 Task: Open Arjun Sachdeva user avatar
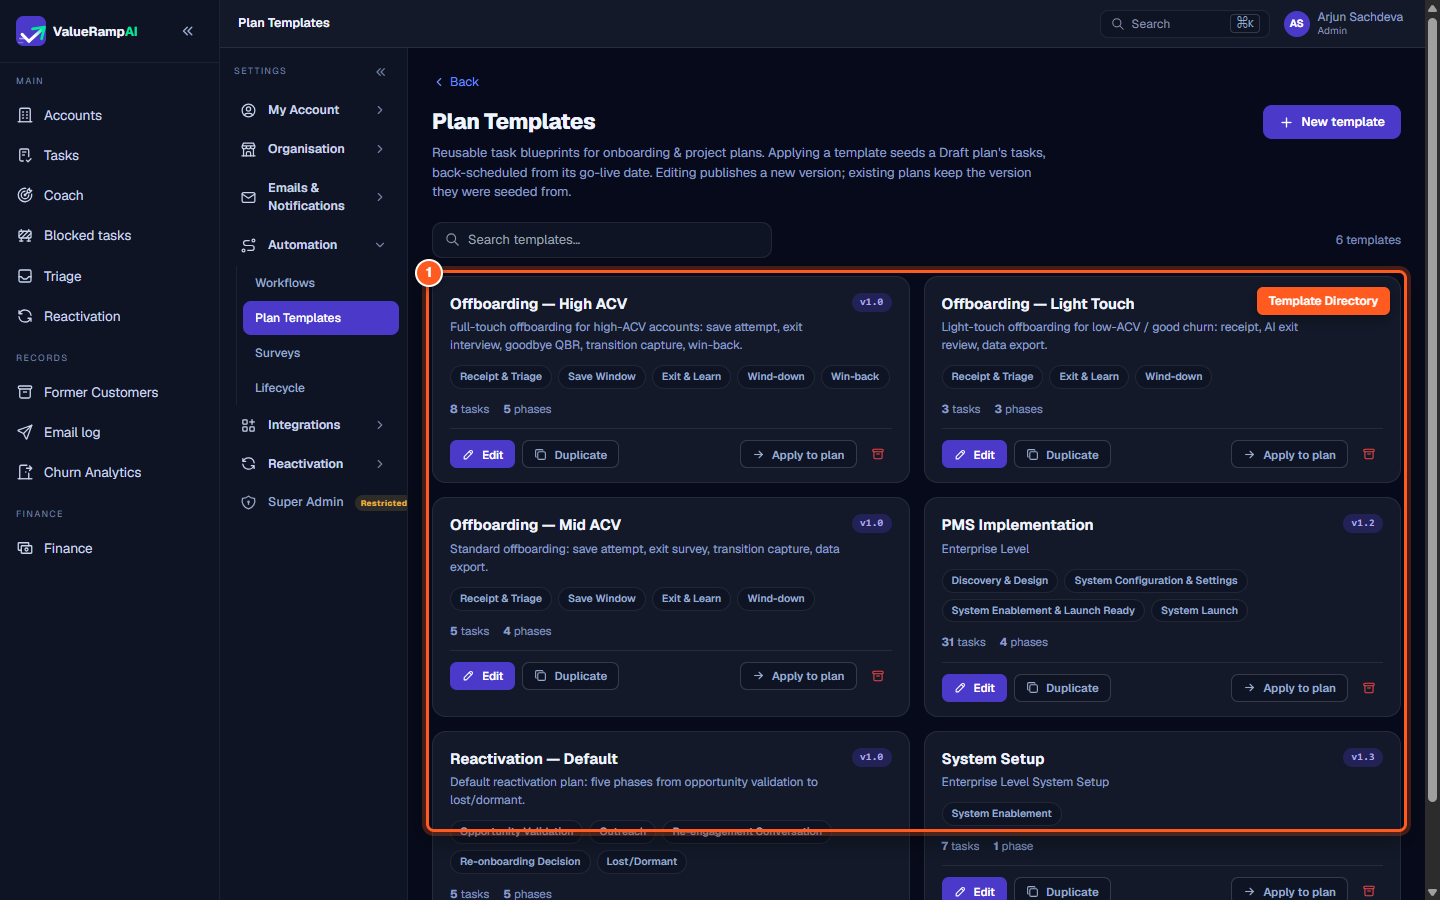point(1296,24)
